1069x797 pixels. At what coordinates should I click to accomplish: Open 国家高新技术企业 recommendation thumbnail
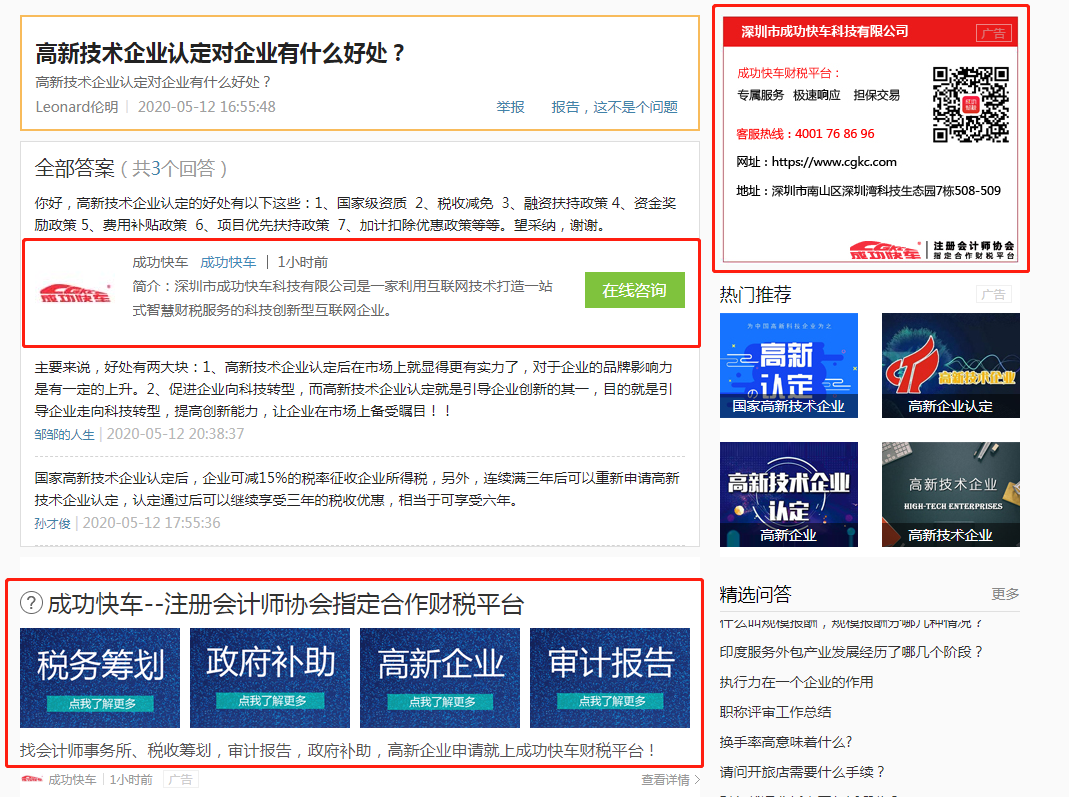coord(788,365)
